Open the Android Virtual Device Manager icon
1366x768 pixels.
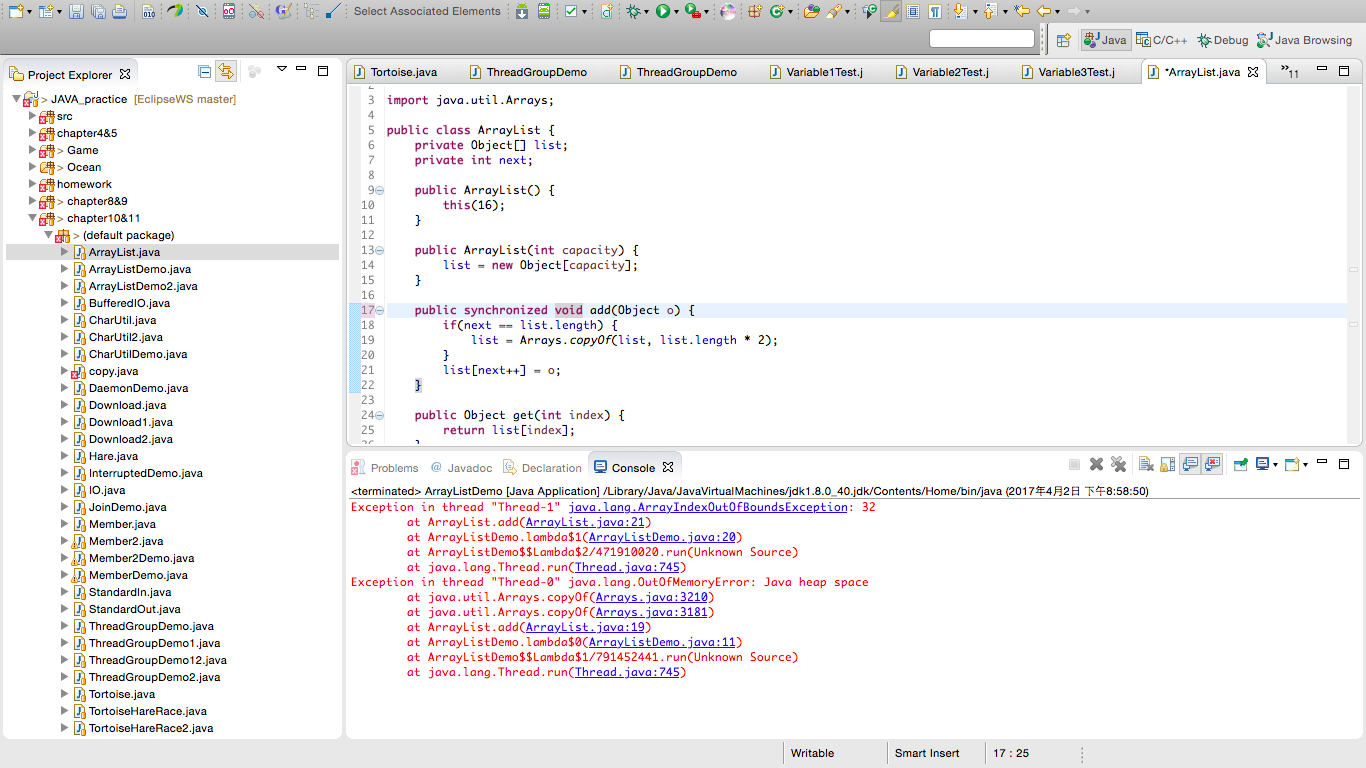[x=544, y=11]
